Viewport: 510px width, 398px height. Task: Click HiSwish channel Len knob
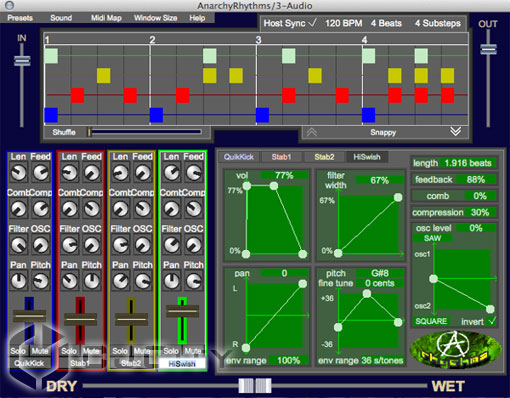(171, 173)
